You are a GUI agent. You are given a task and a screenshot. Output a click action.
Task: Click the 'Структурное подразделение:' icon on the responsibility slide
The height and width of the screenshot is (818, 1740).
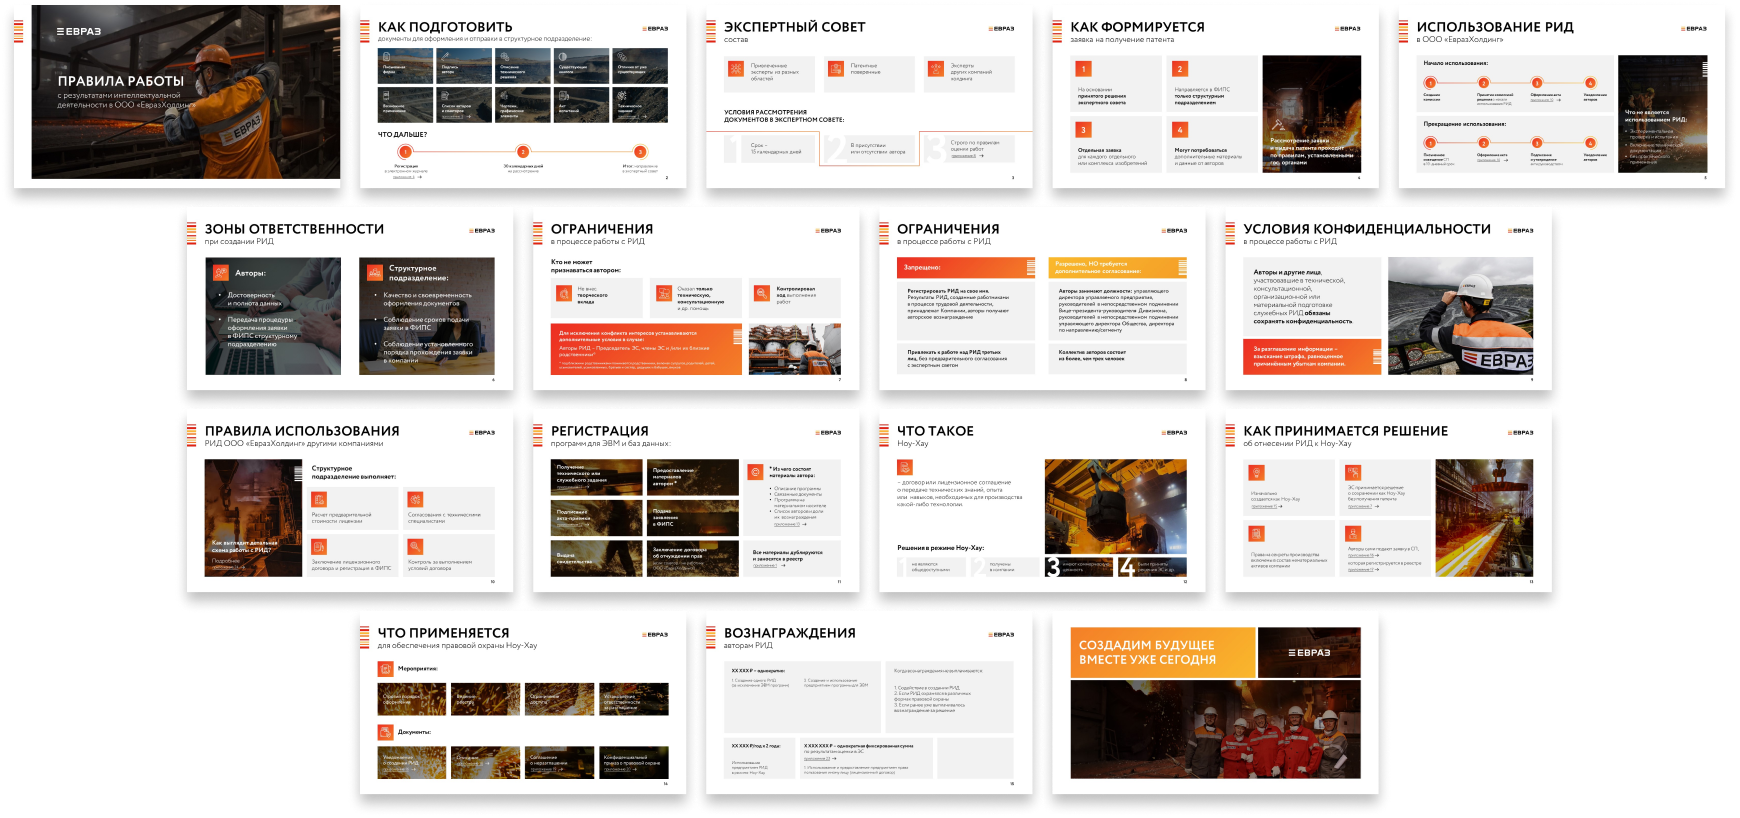[x=374, y=272]
